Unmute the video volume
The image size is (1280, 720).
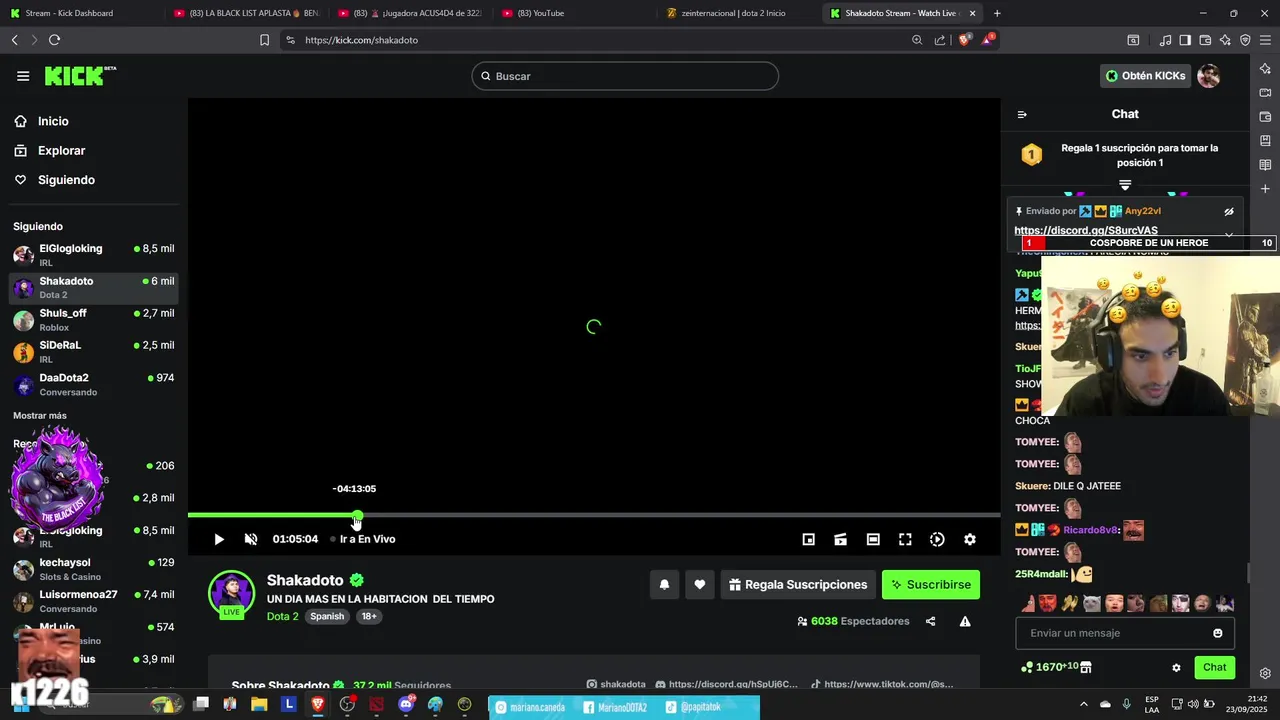(251, 539)
